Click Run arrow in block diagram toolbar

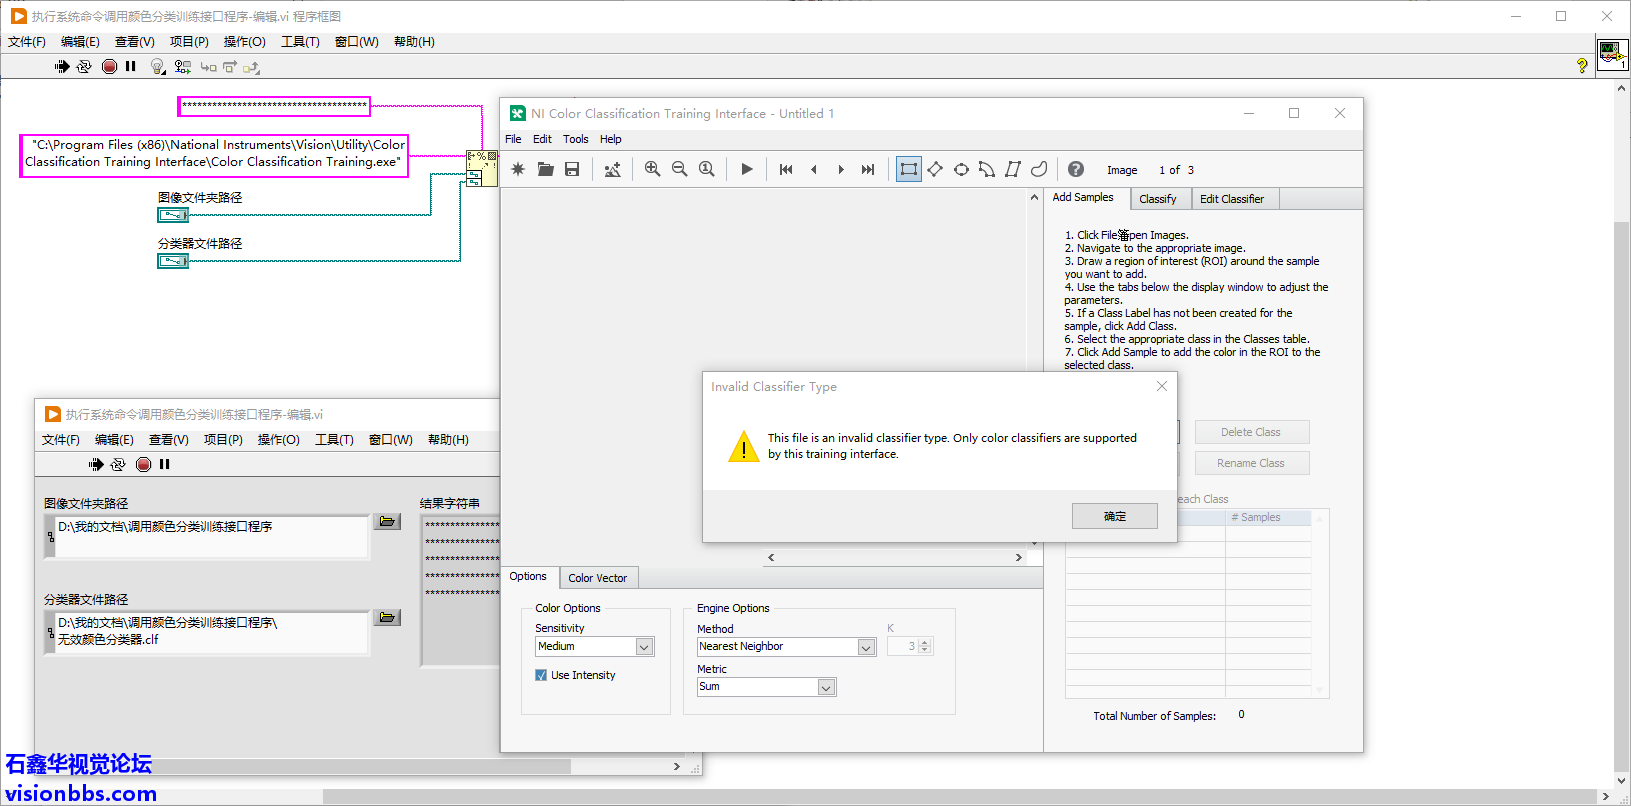[x=62, y=67]
